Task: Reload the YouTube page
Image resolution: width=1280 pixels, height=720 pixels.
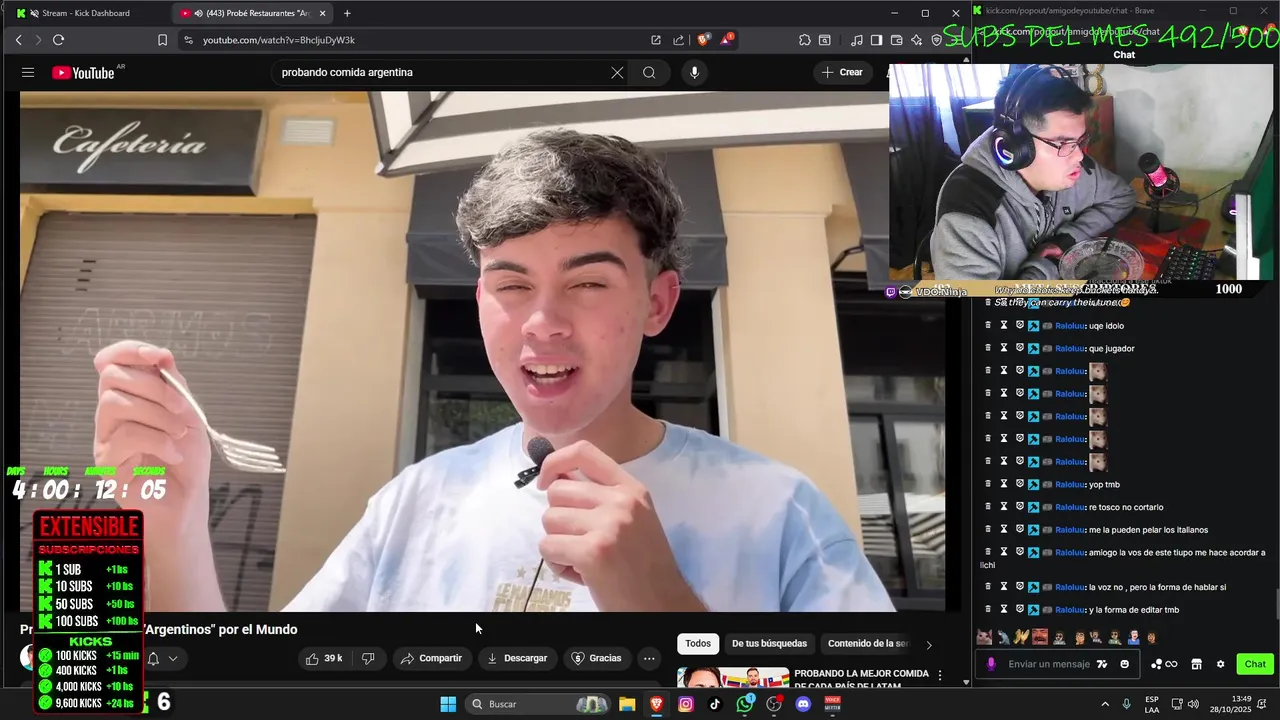Action: pos(58,40)
